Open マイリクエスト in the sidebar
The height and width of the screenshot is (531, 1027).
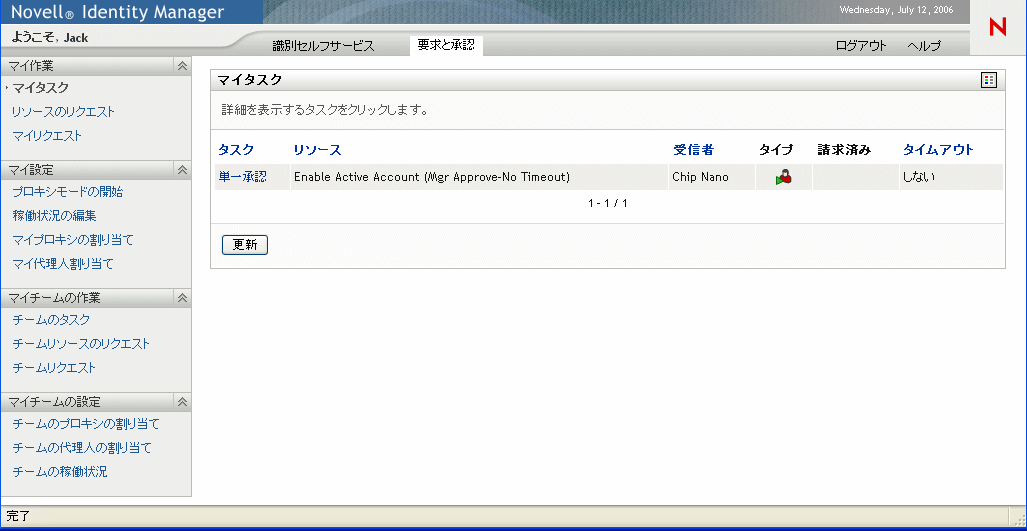[x=47, y=136]
